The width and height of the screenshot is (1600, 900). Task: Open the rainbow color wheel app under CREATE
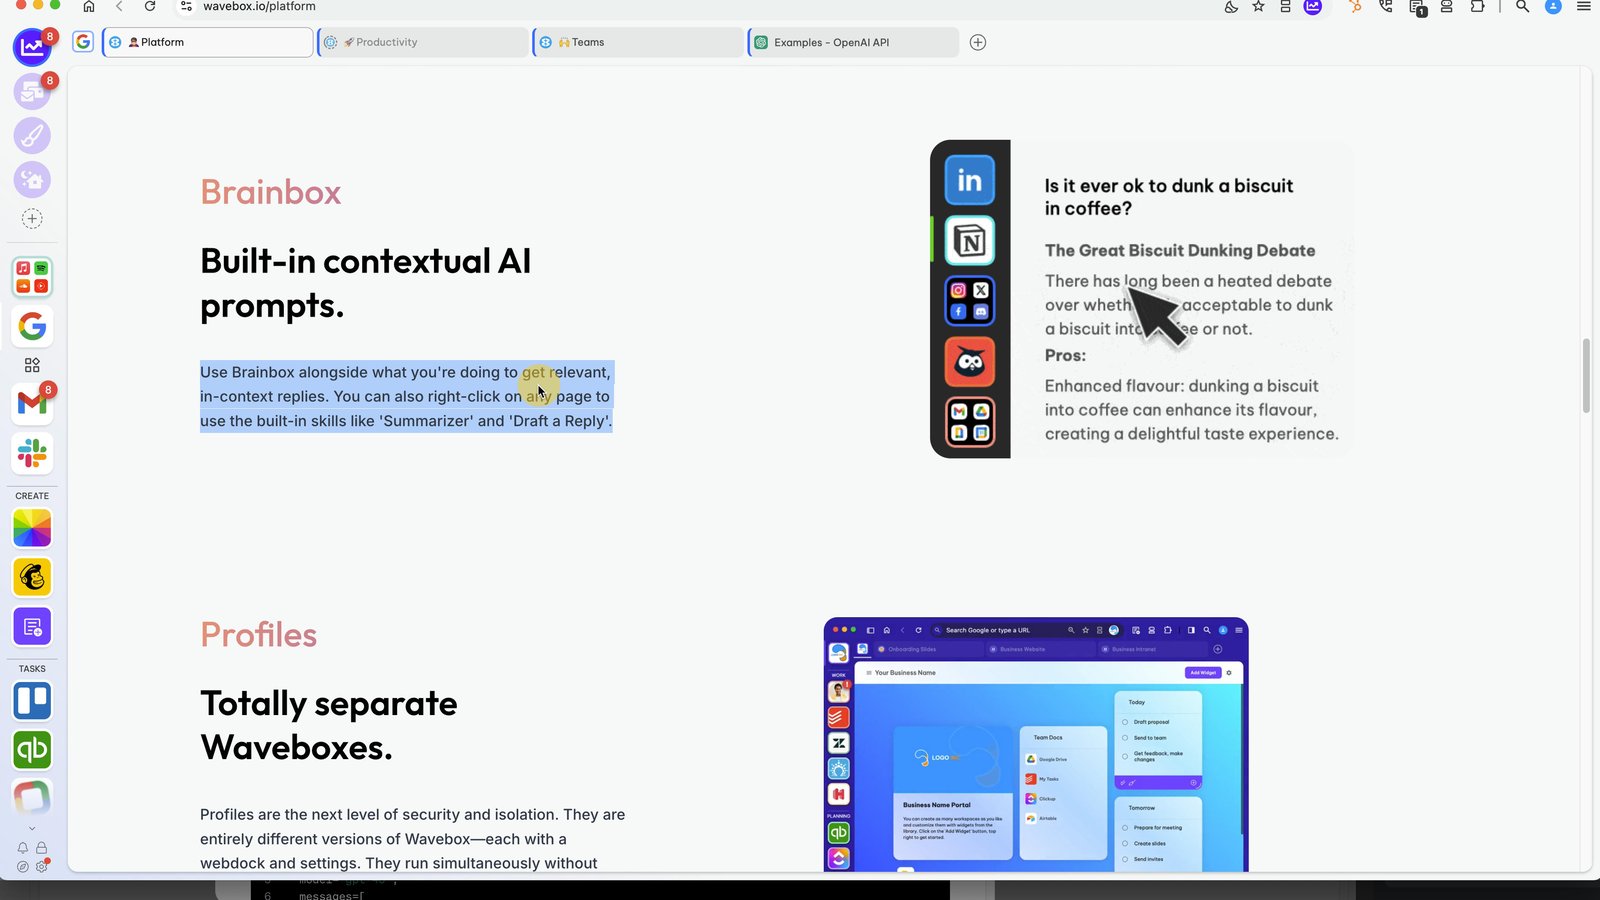tap(32, 528)
